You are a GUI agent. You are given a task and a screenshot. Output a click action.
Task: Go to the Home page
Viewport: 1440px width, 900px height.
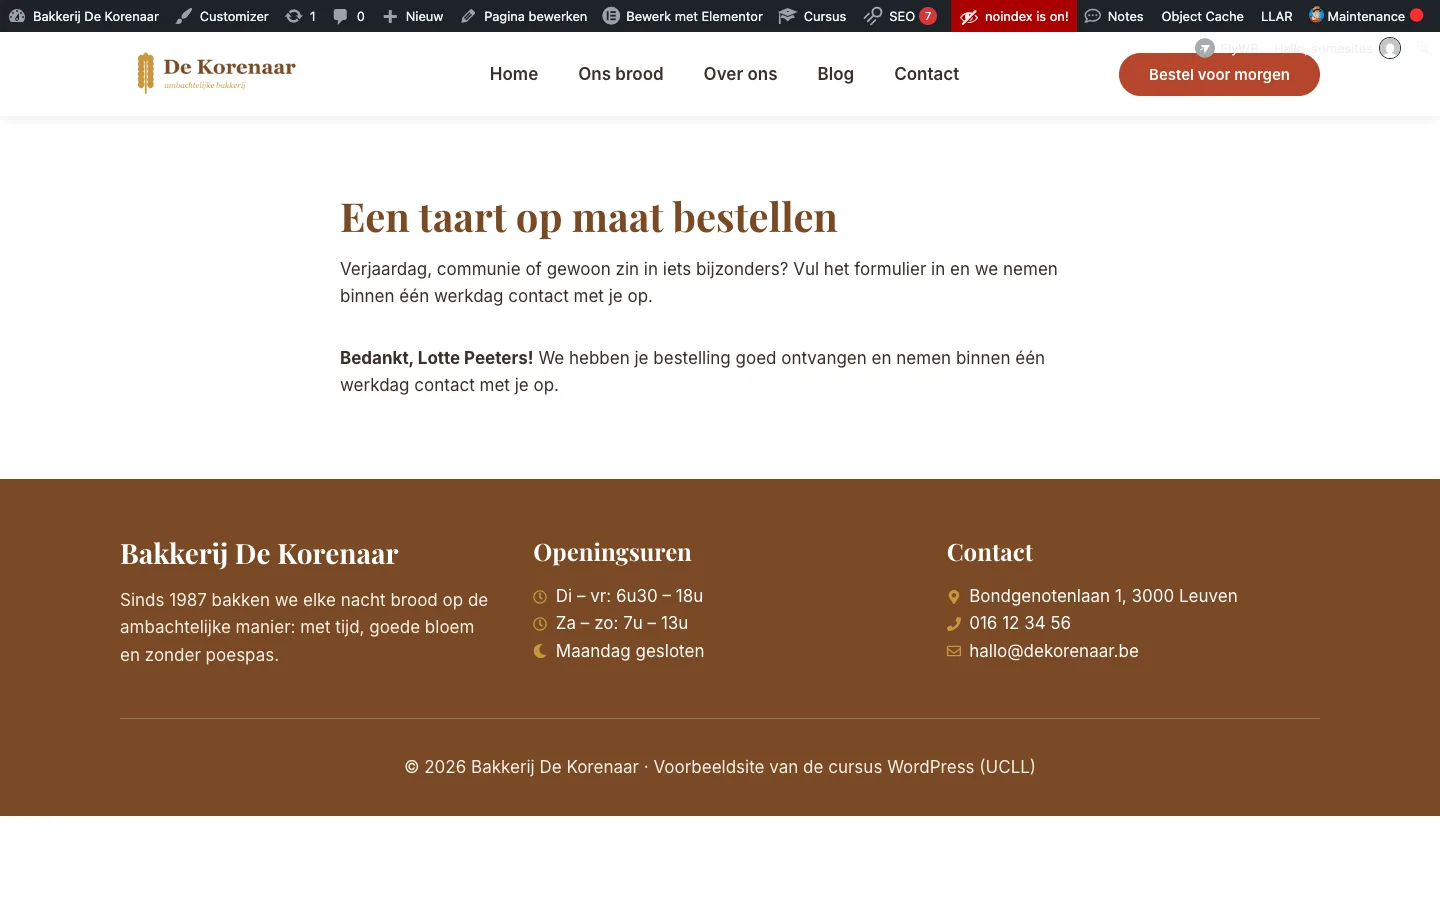coord(514,74)
